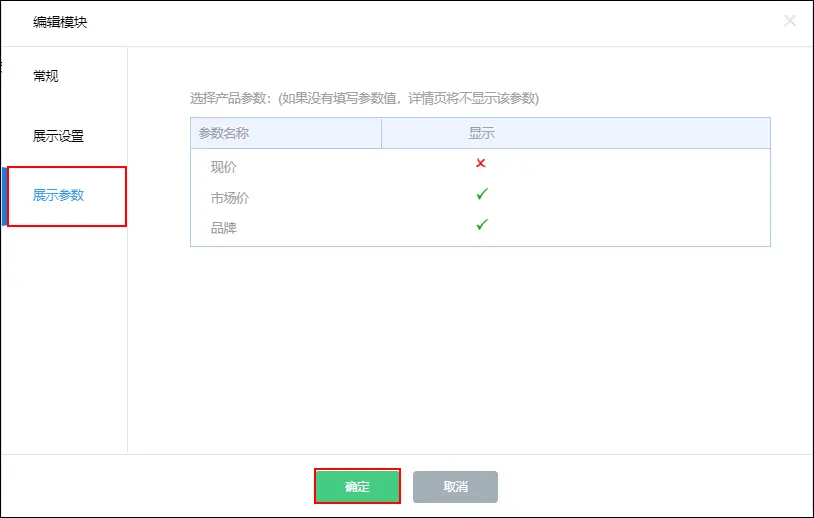Click the blue active-tab indicator bar
Image resolution: width=814 pixels, height=518 pixels.
(4, 196)
